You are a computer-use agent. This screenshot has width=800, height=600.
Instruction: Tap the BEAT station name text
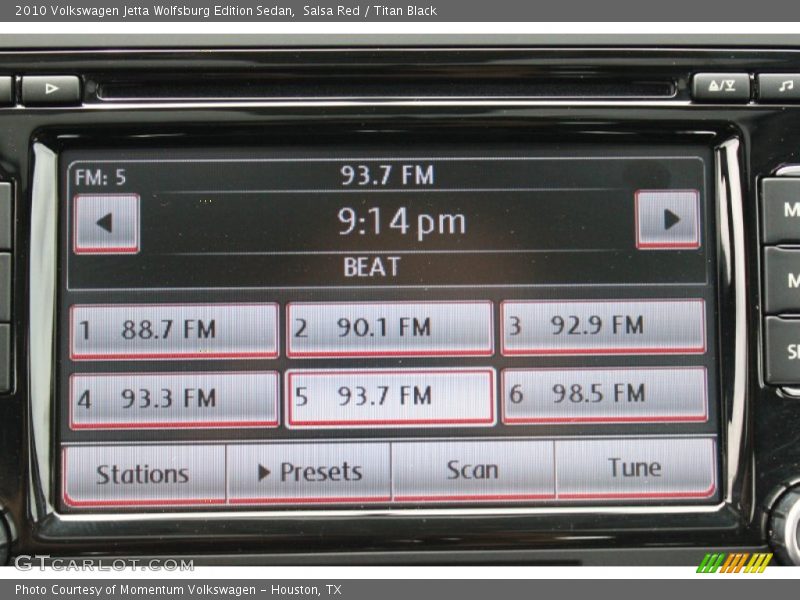(x=370, y=267)
